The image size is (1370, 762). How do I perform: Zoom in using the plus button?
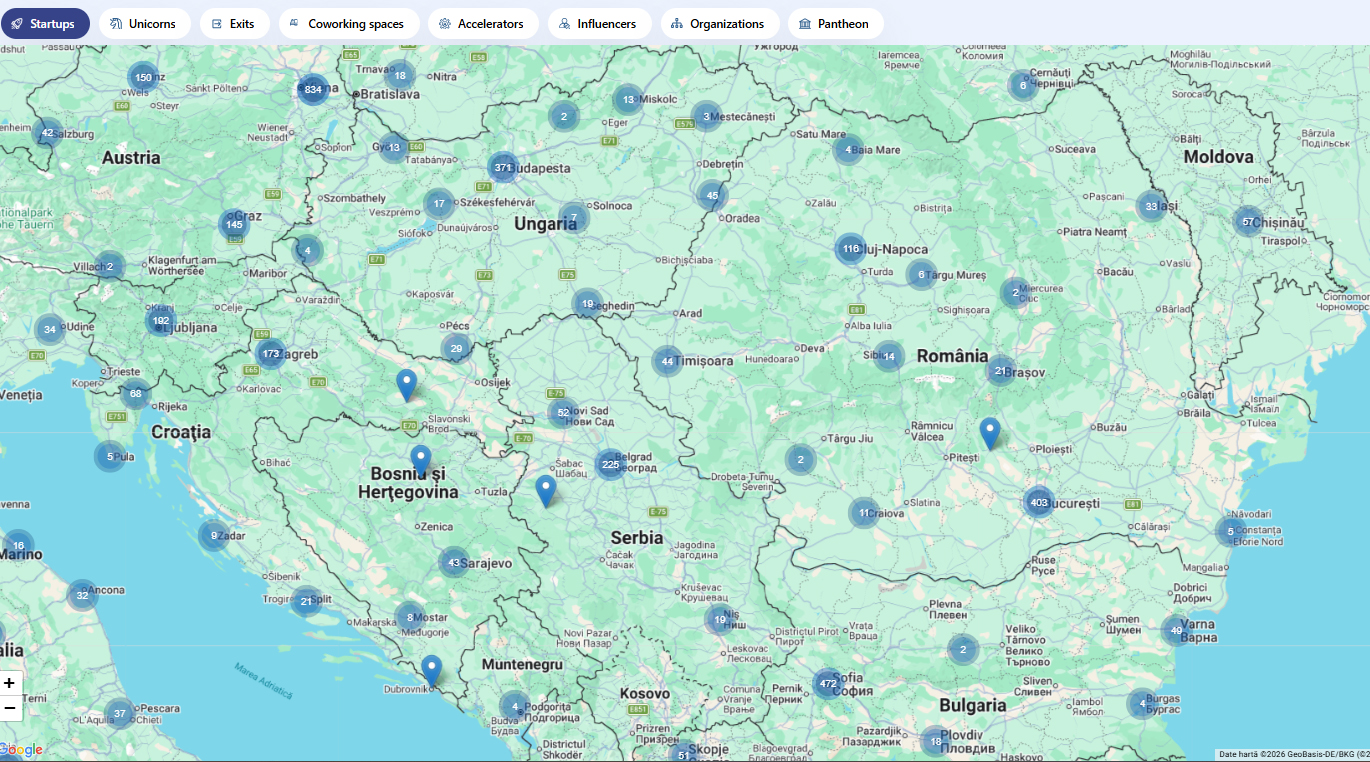coord(10,683)
